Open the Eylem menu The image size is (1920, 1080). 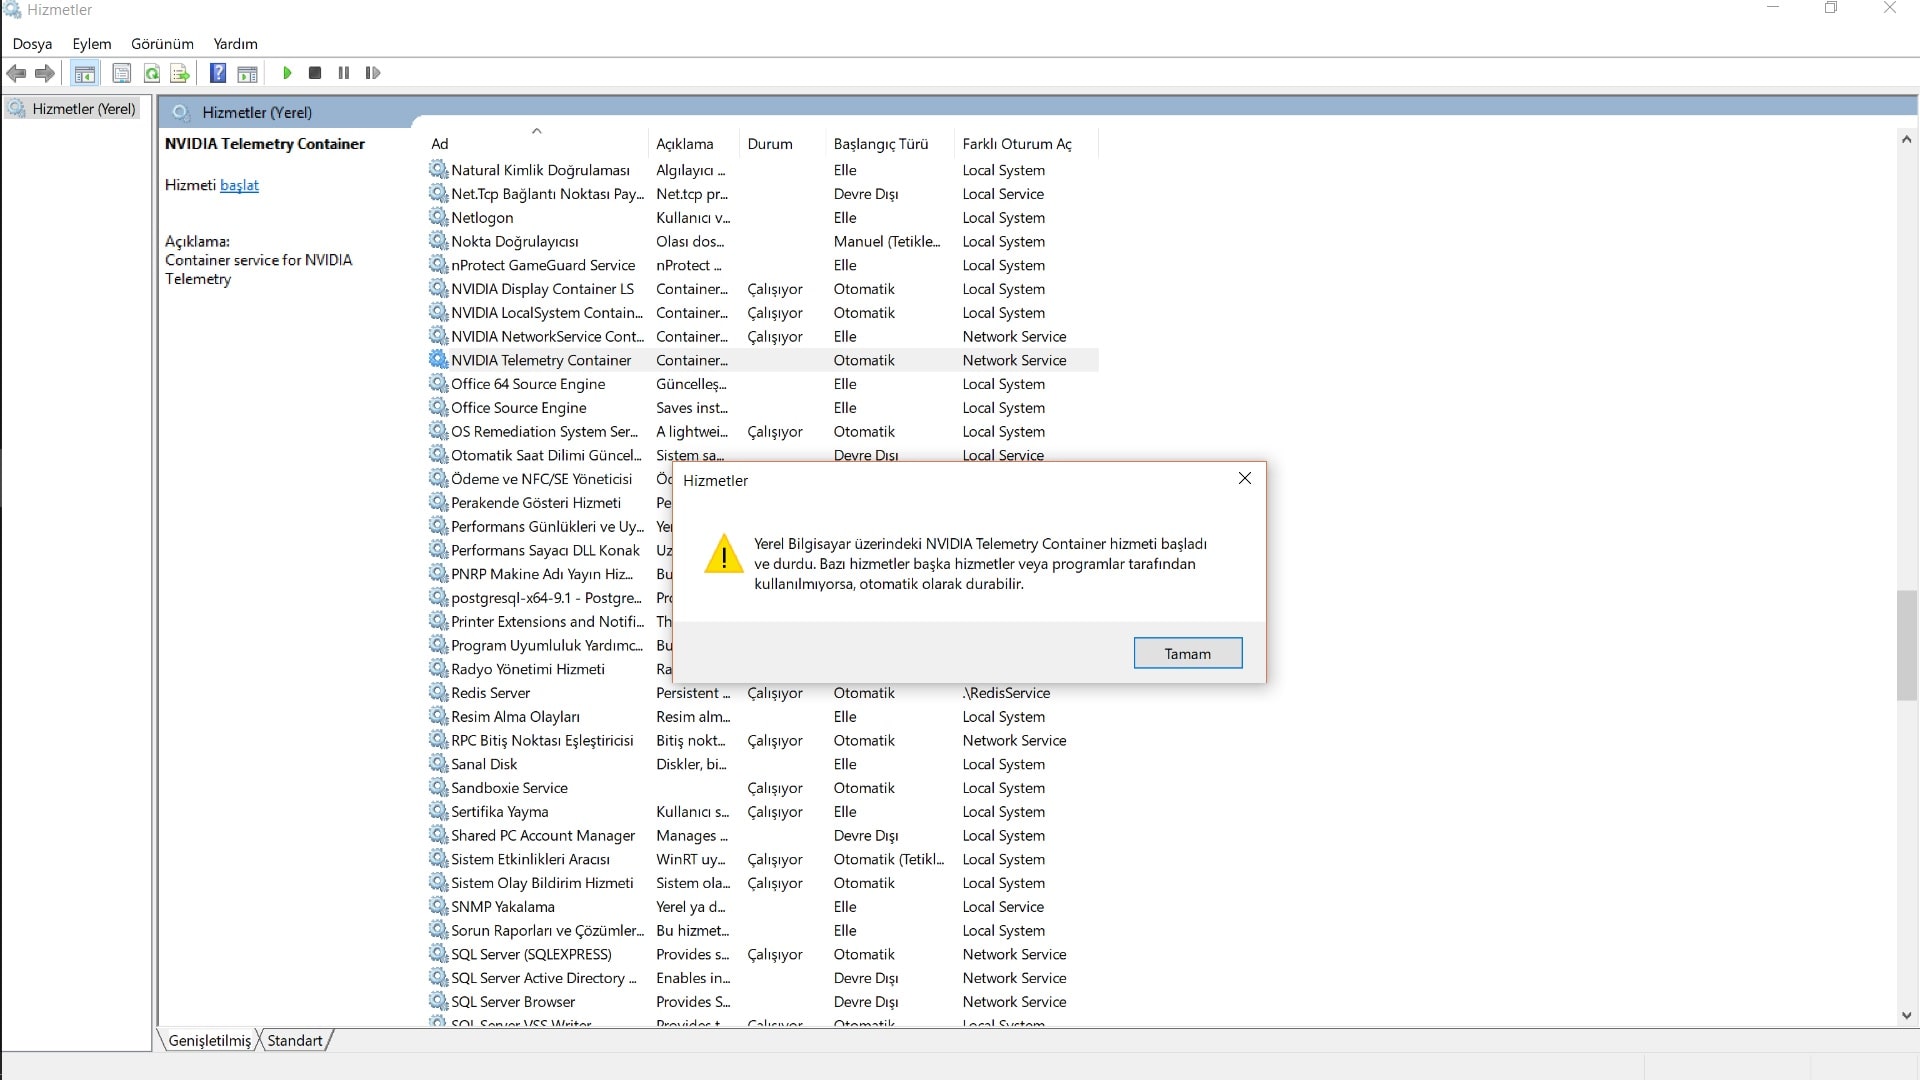91,44
